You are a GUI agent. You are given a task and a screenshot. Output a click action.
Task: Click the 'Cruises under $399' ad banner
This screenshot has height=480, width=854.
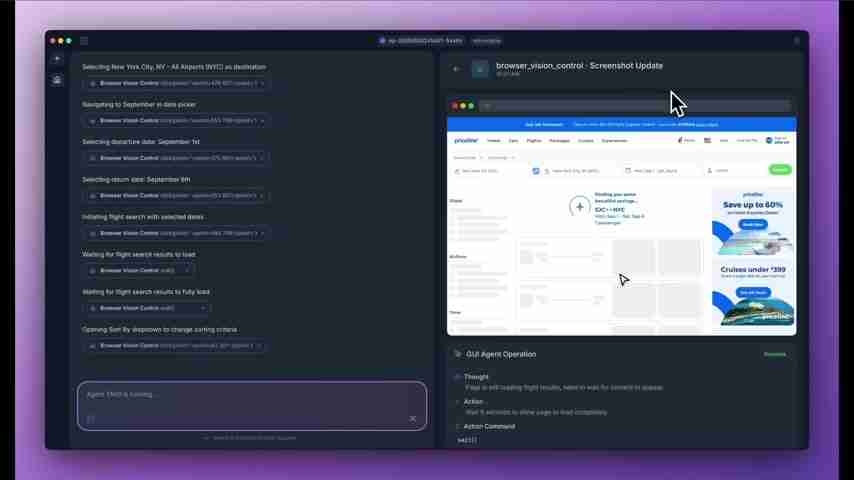[753, 294]
